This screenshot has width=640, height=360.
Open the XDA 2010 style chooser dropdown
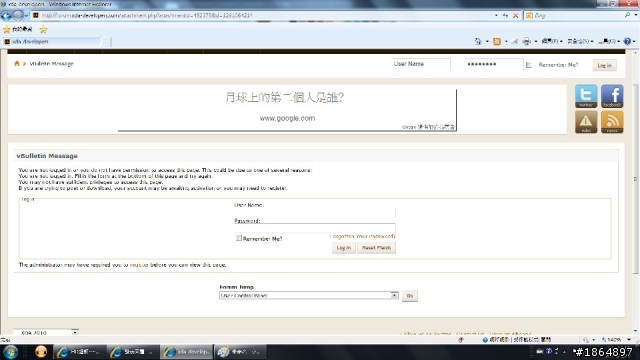pos(46,333)
